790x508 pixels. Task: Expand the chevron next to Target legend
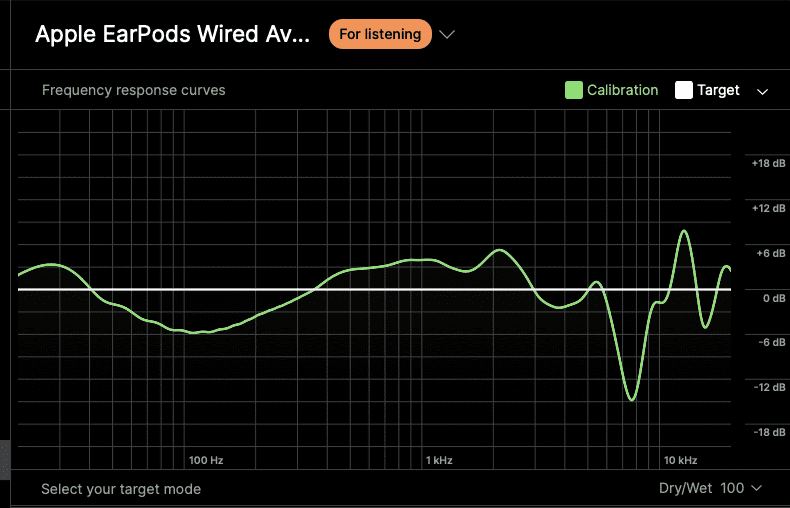(762, 92)
